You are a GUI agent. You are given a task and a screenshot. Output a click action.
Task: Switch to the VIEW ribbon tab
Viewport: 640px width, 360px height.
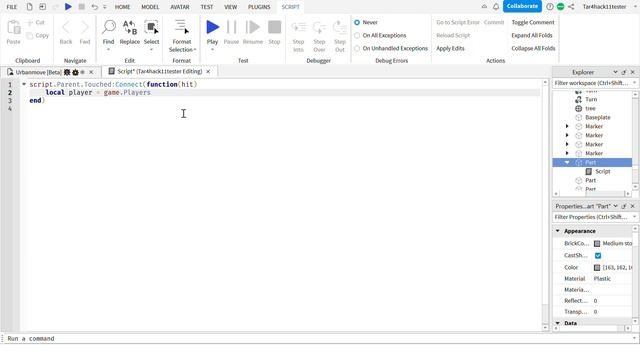(231, 7)
